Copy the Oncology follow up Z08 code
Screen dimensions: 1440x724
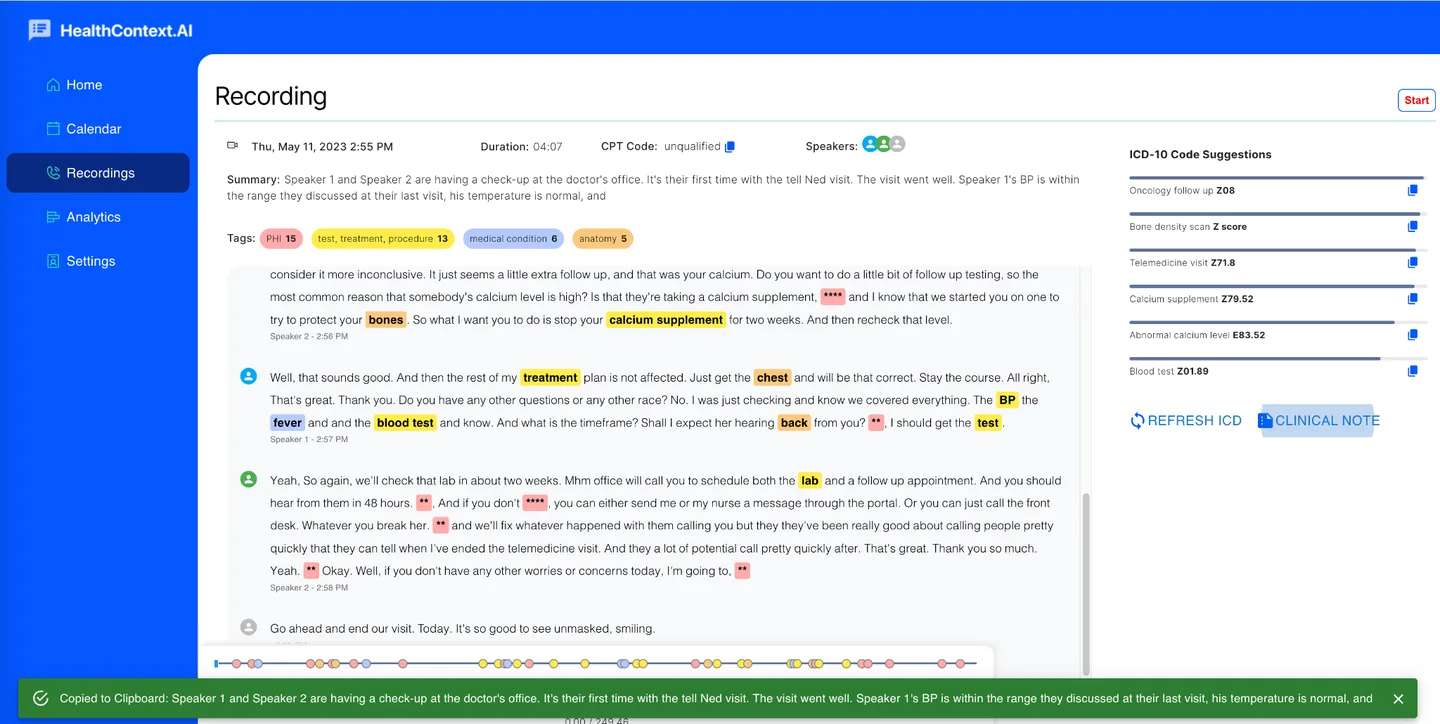click(1412, 190)
